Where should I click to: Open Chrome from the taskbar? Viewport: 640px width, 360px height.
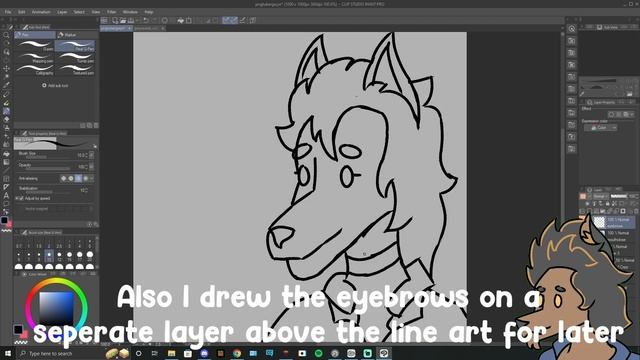[237, 353]
